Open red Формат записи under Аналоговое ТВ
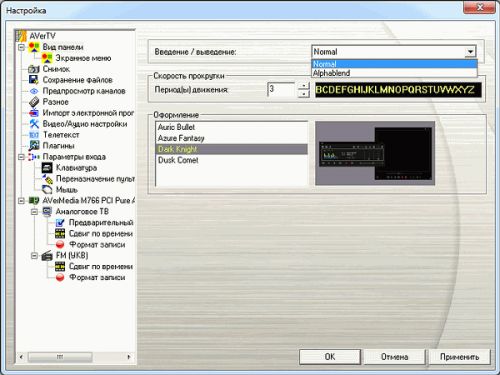The height and width of the screenshot is (375, 500). (60, 244)
